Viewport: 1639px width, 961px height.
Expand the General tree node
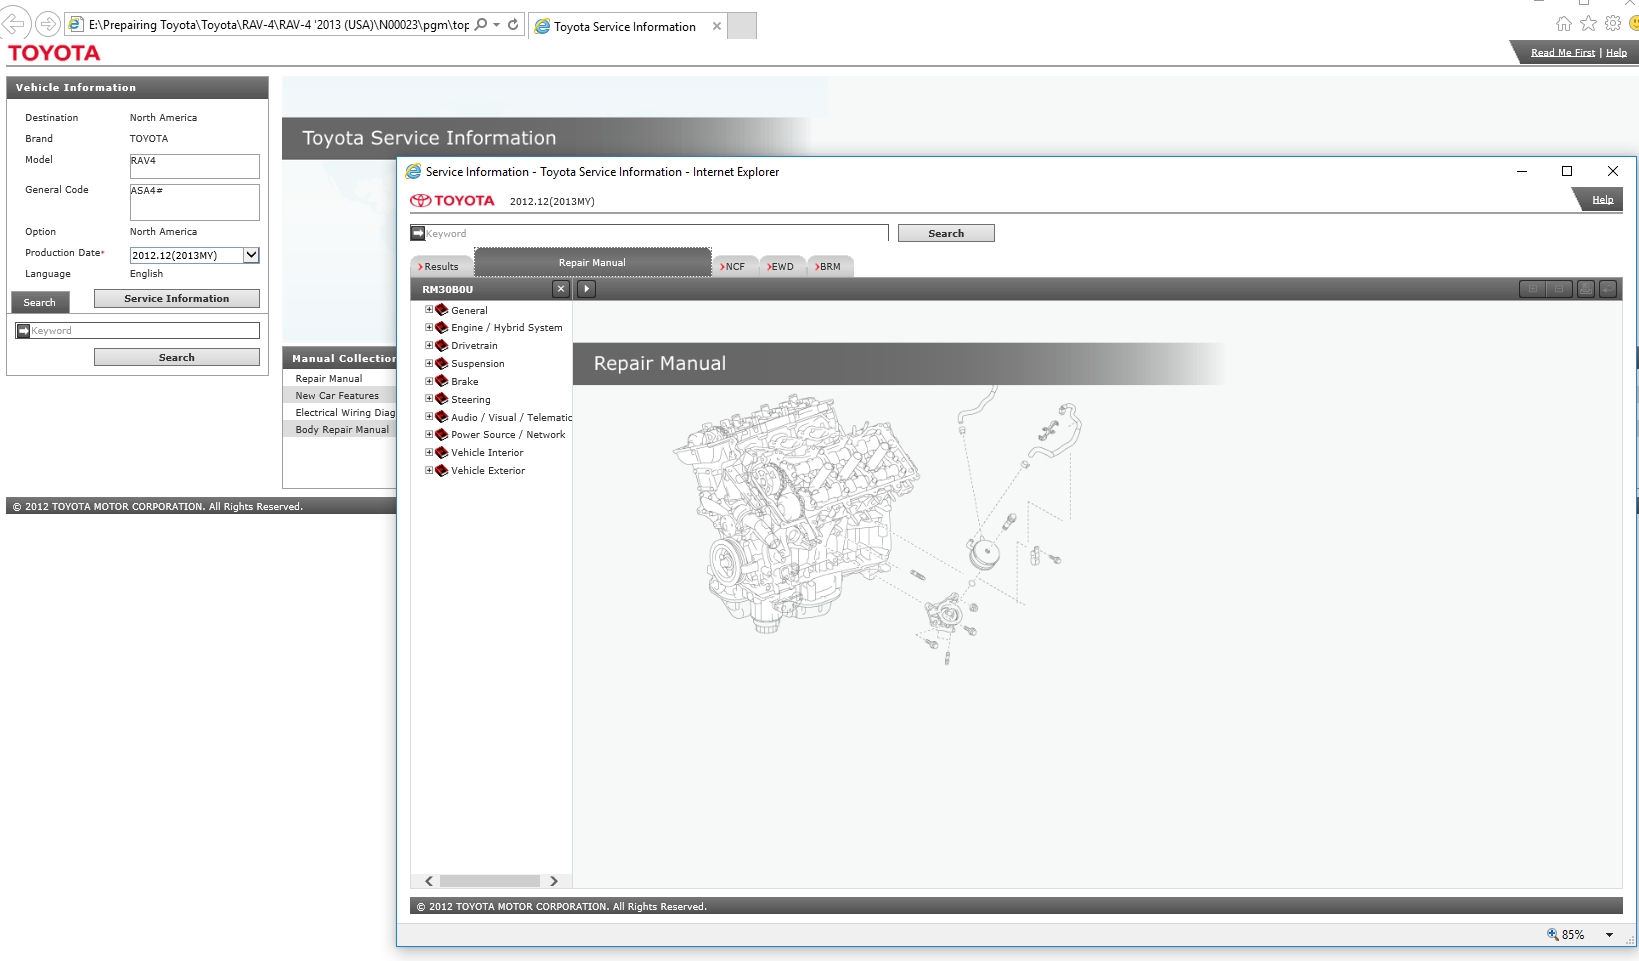click(x=429, y=310)
